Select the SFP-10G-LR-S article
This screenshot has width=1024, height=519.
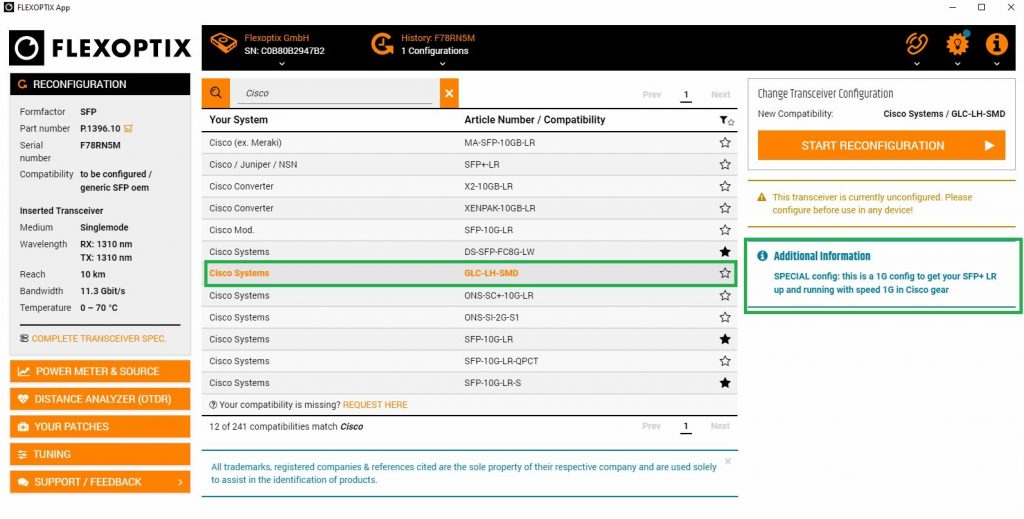[492, 383]
